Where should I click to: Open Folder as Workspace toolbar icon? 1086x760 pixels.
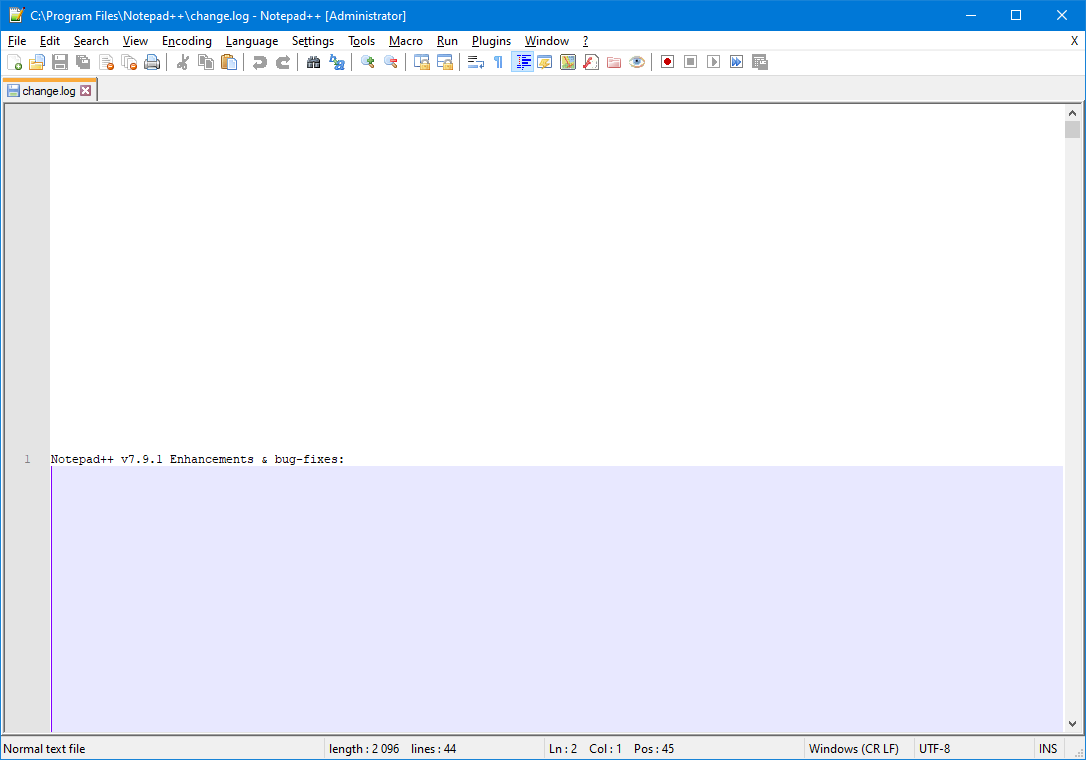point(614,62)
